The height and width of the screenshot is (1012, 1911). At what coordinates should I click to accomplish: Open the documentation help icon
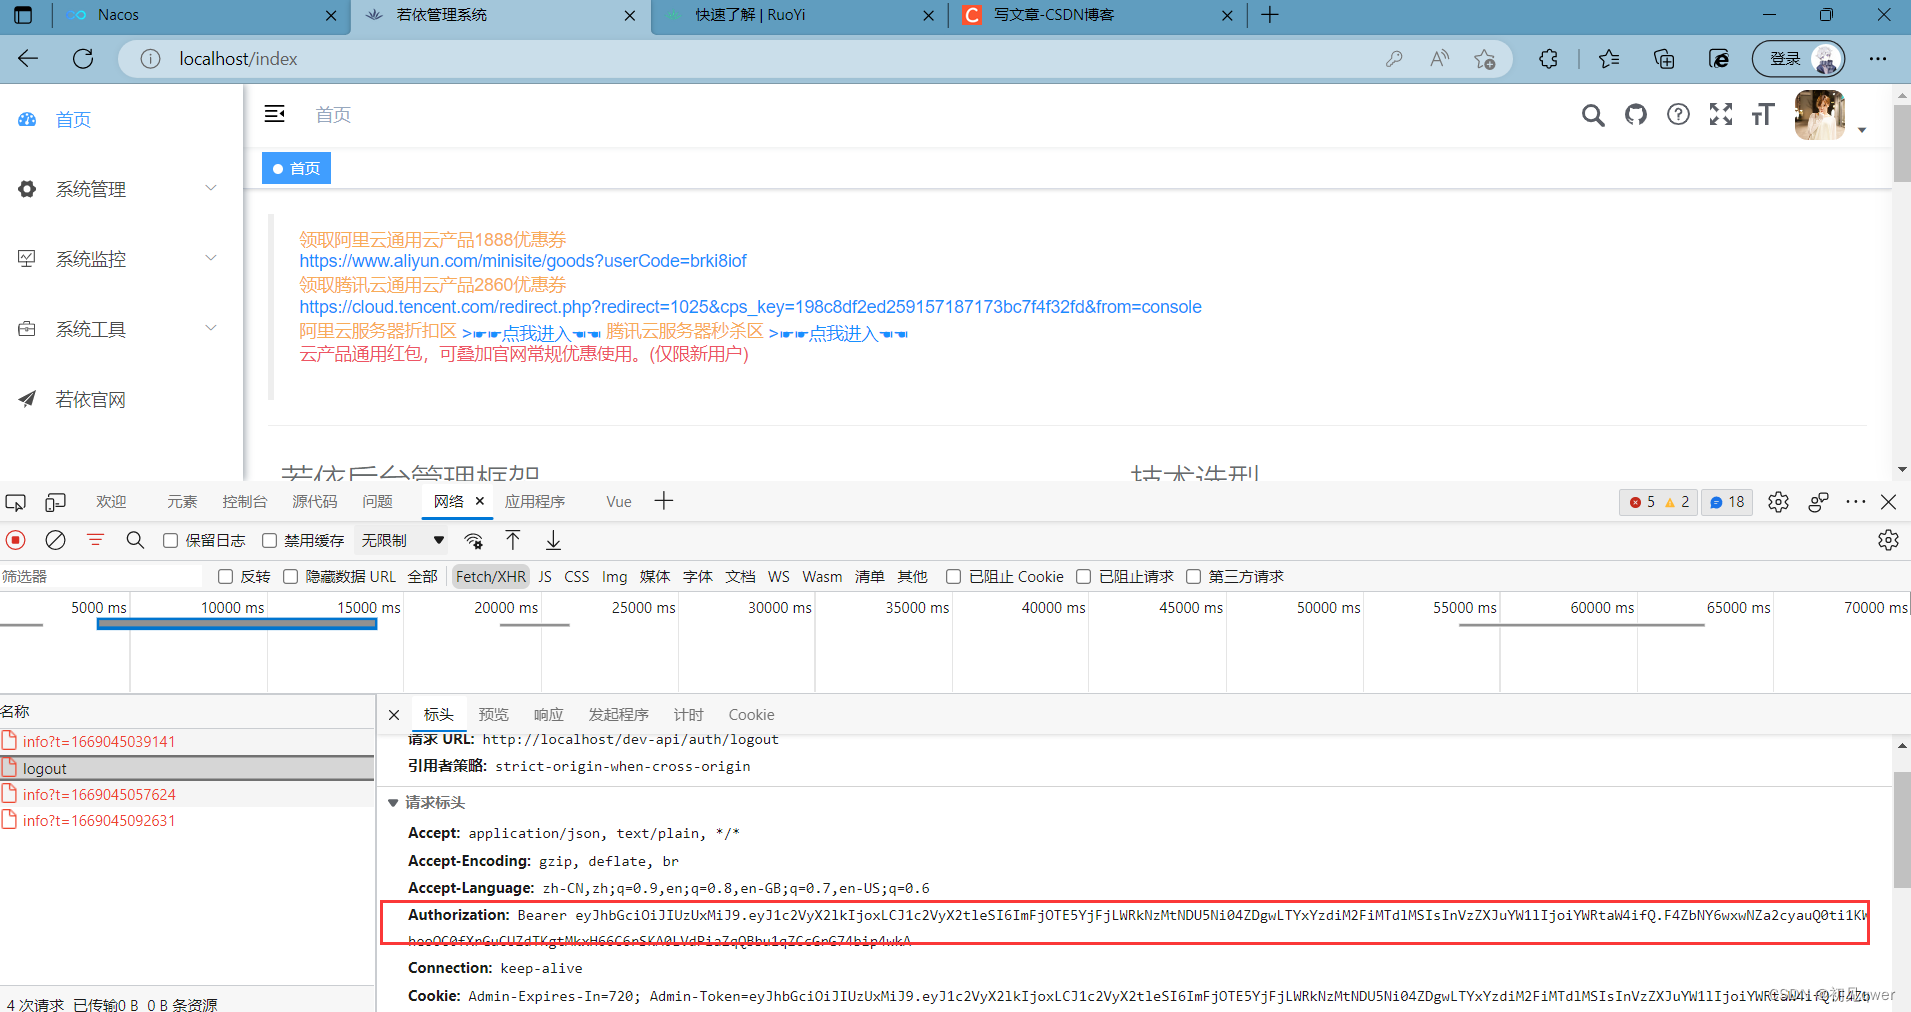(1678, 115)
